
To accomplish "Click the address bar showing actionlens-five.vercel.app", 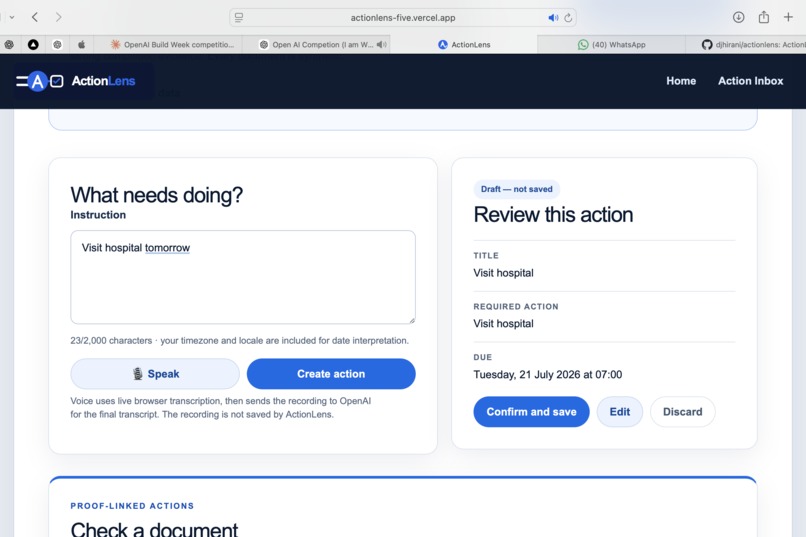I will coord(402,17).
